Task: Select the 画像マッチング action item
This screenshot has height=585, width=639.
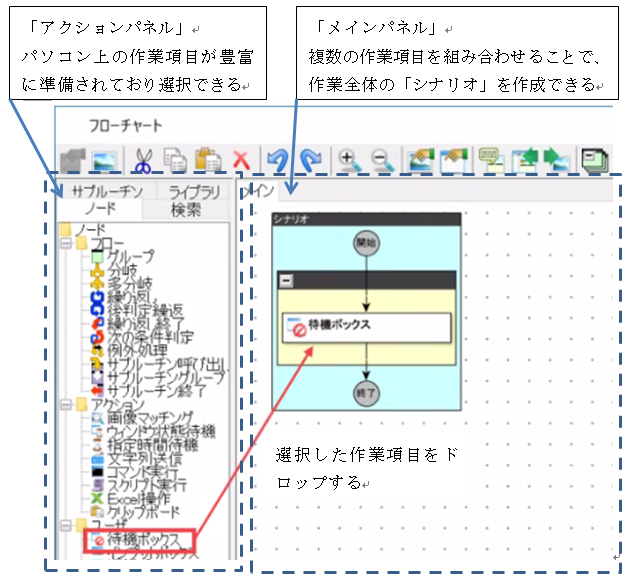Action: point(141,418)
